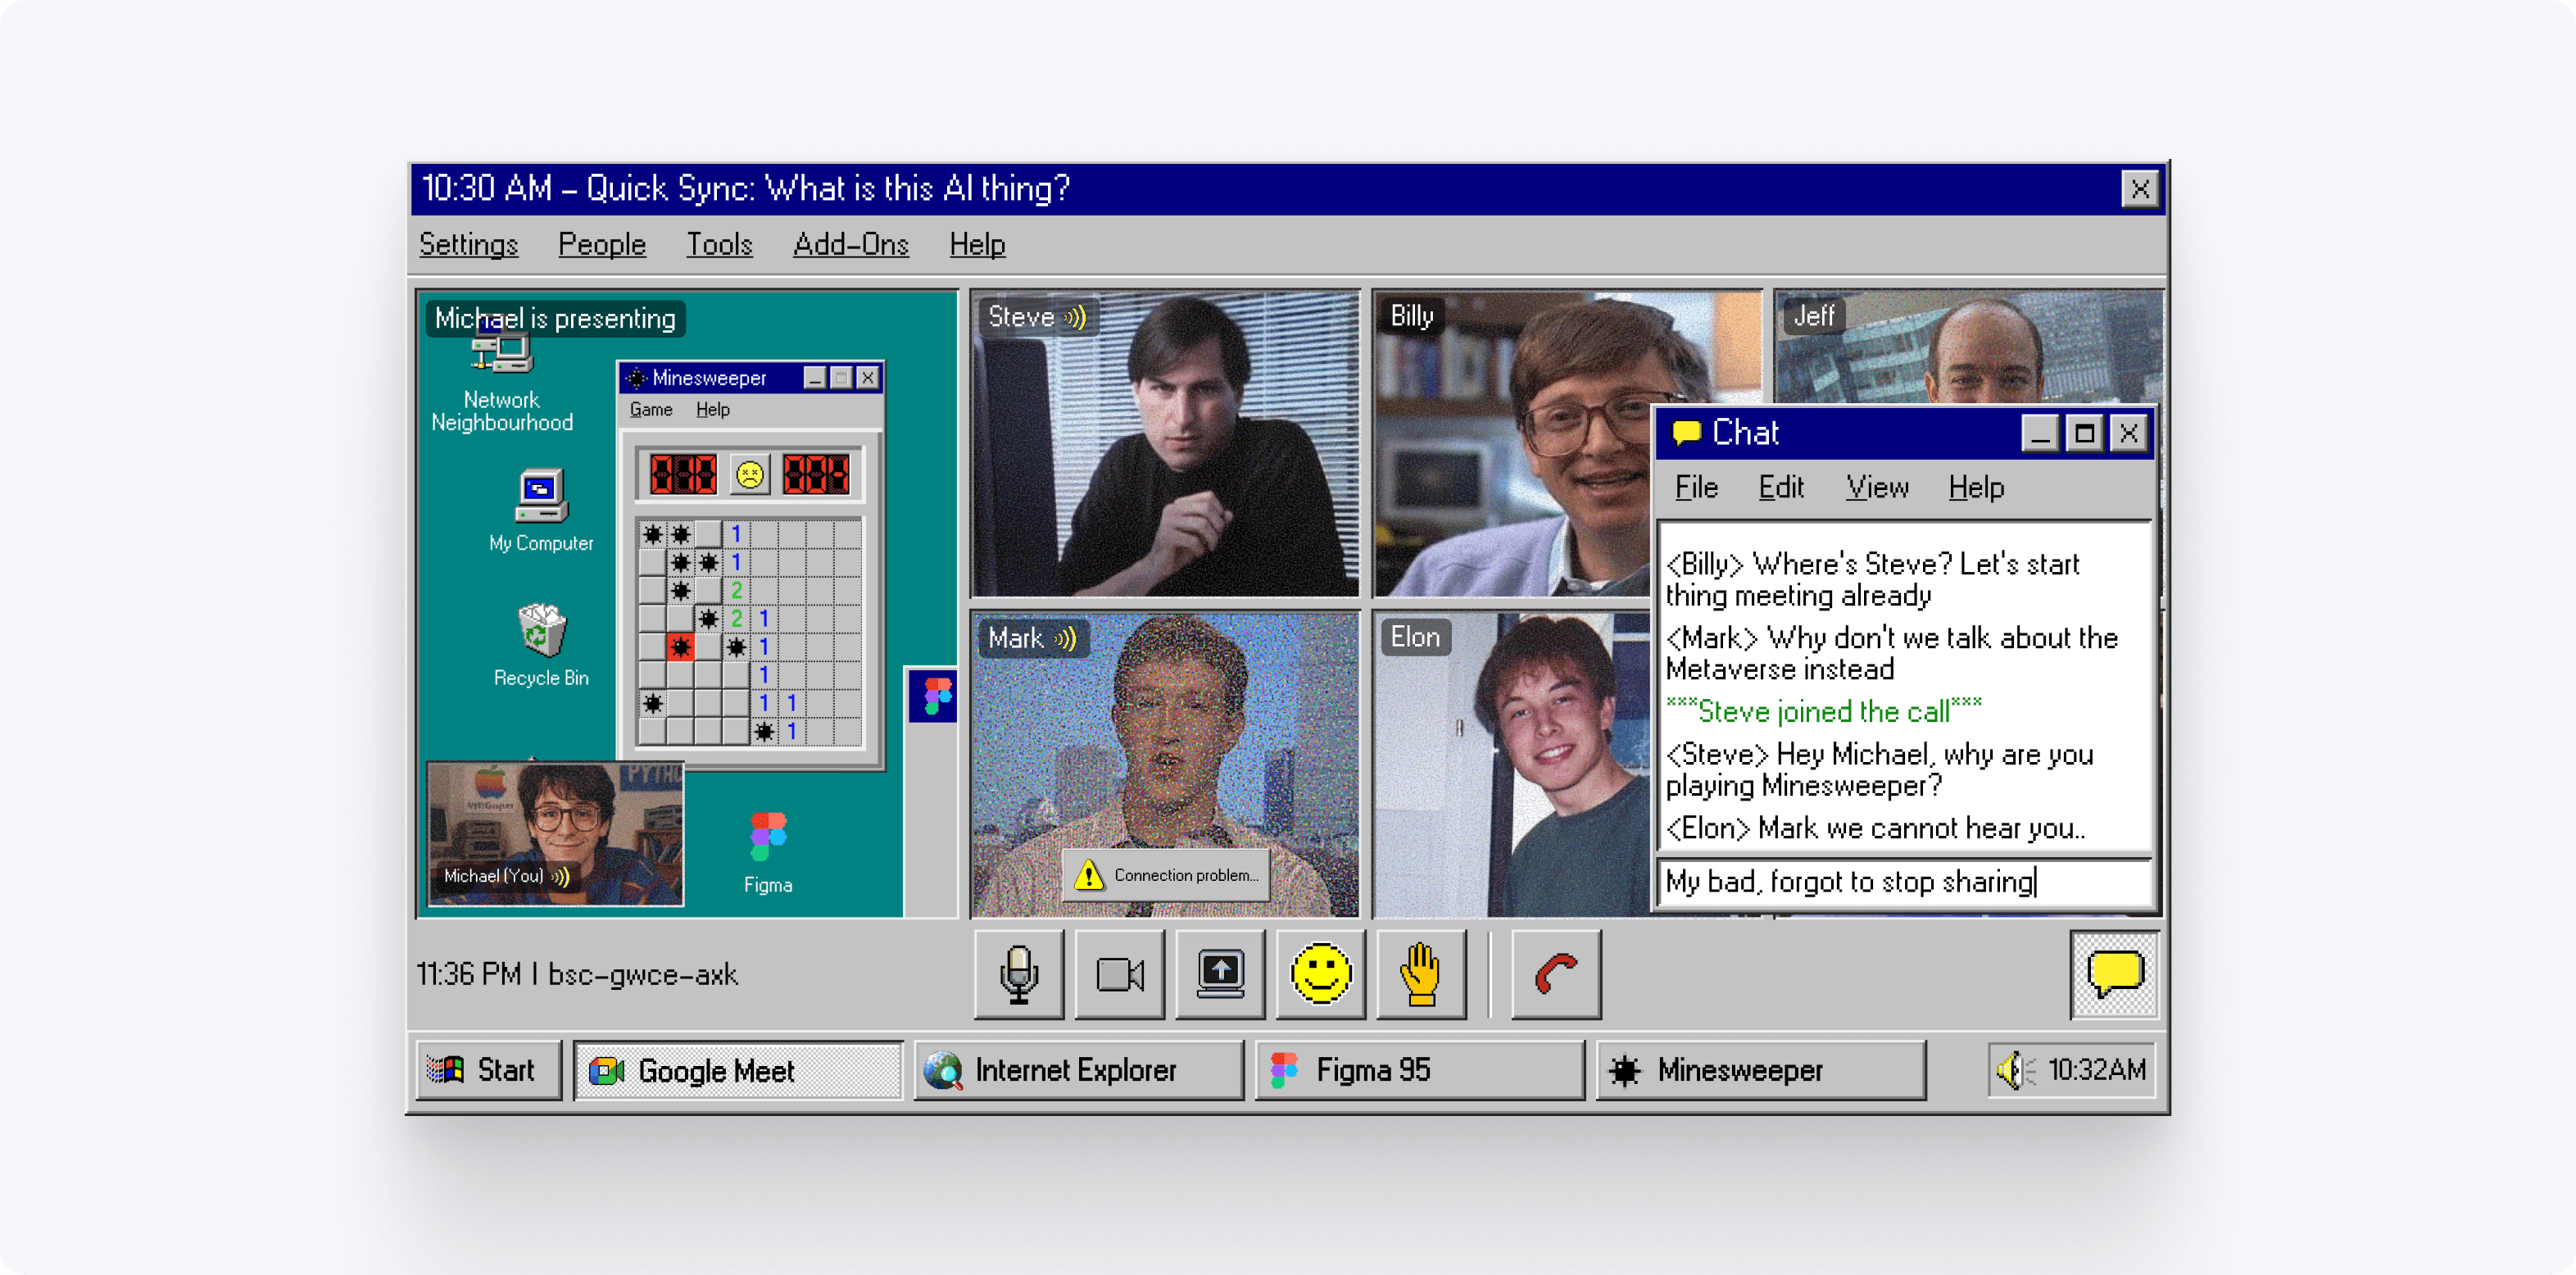Click the Connection problem warning on Mark's tile
The image size is (2576, 1275).
click(x=1166, y=875)
